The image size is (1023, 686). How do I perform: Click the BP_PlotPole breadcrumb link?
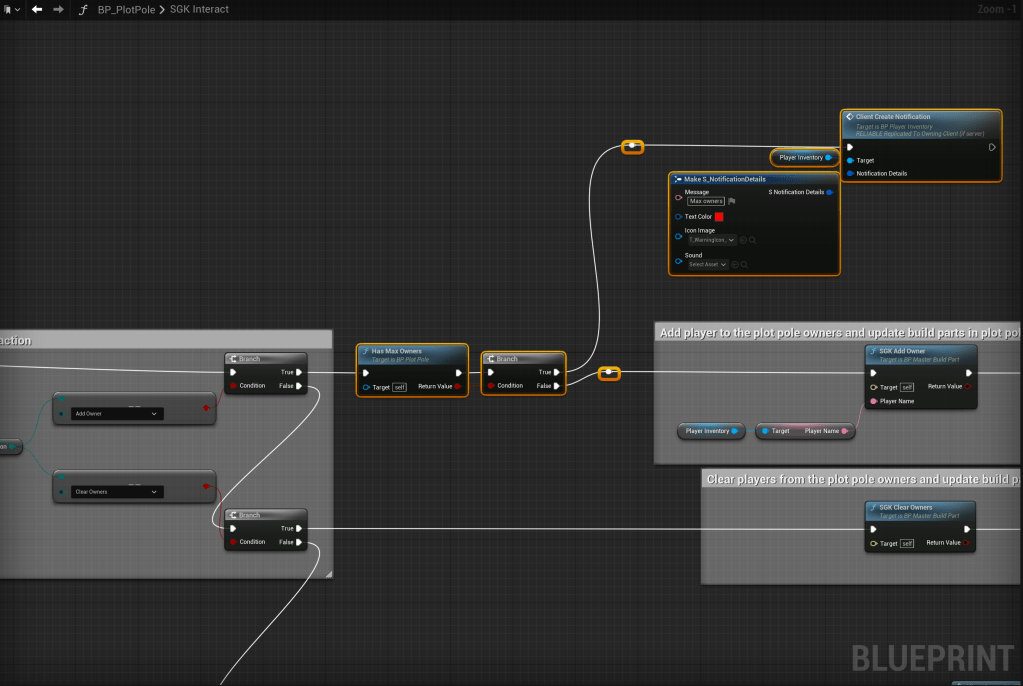click(x=126, y=9)
